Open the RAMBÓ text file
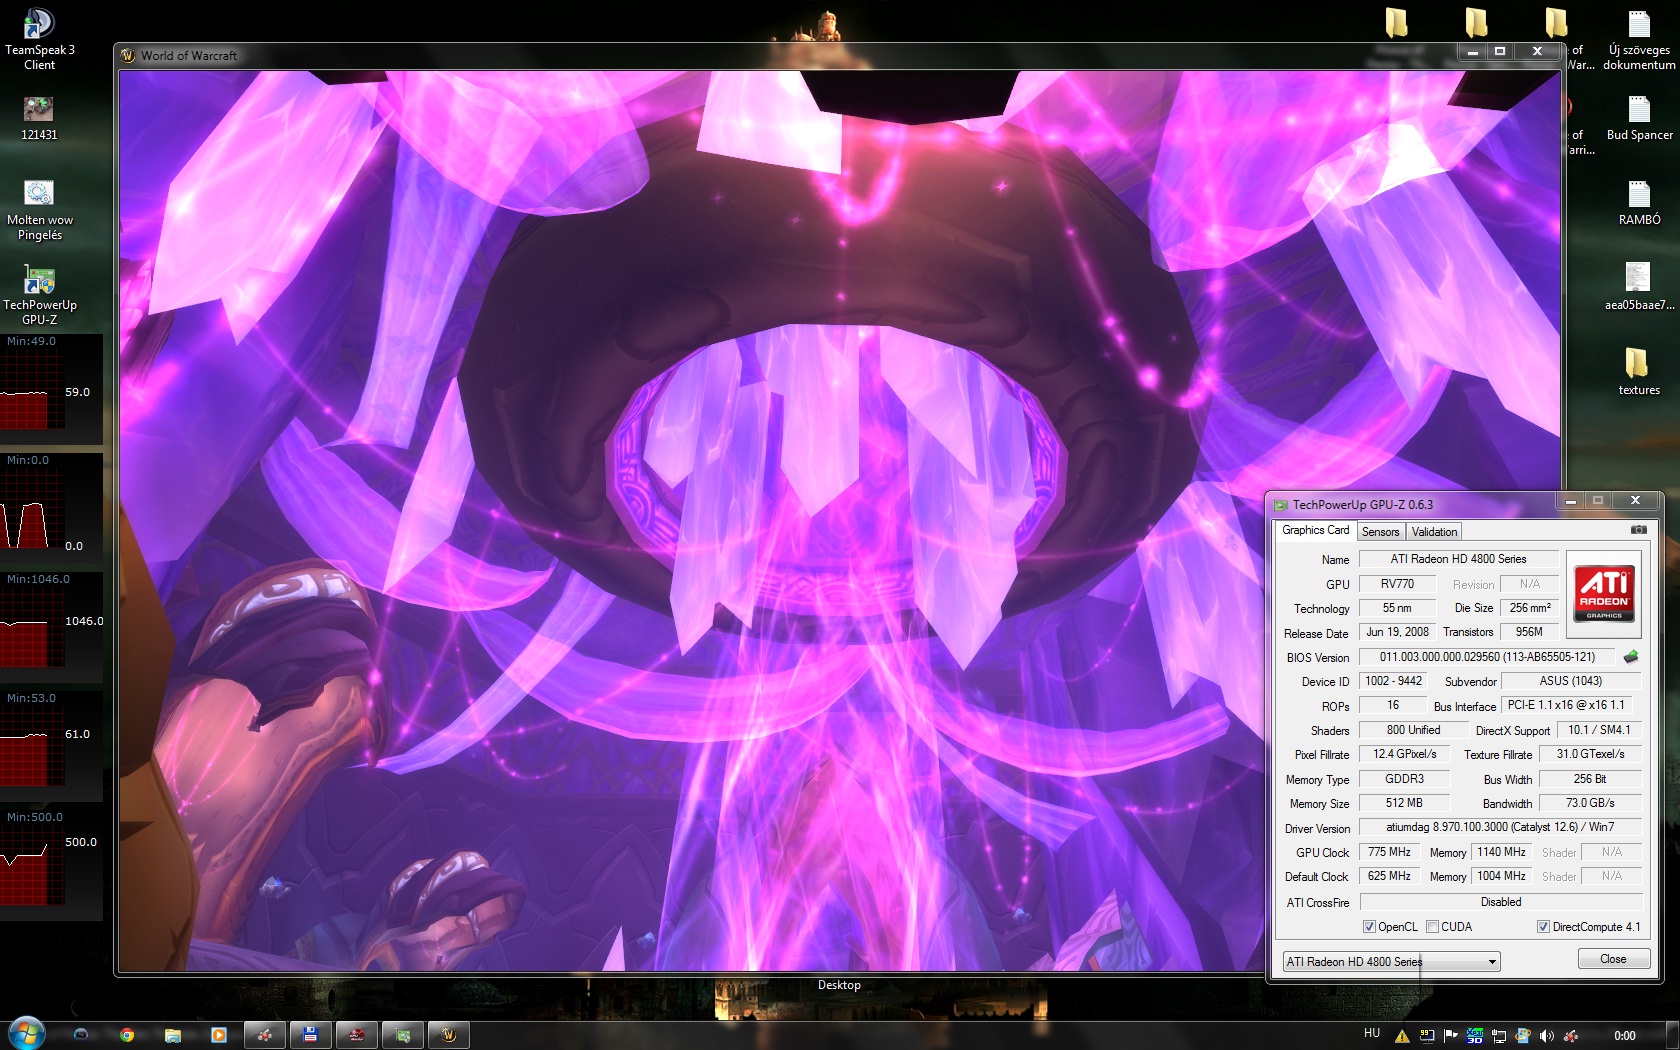 coord(1639,203)
